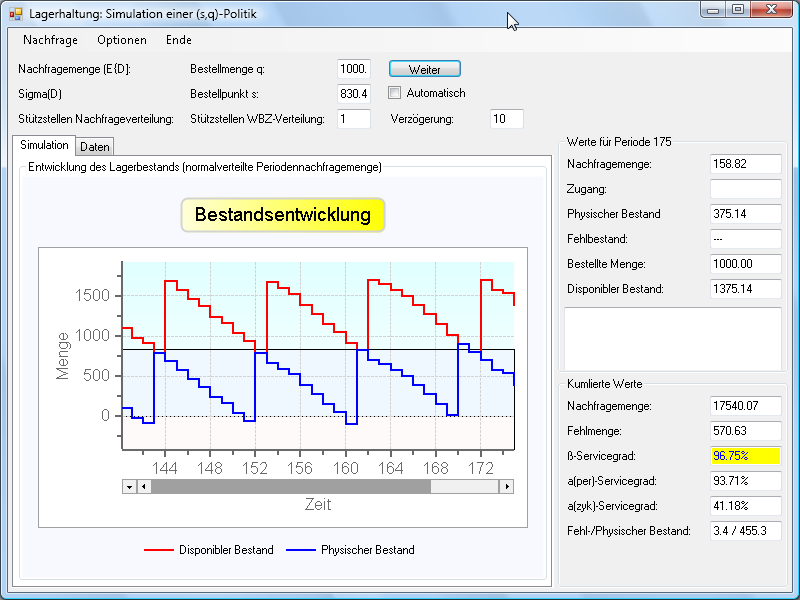
Task: Click the chart scrollbar's right arrow
Action: 507,486
